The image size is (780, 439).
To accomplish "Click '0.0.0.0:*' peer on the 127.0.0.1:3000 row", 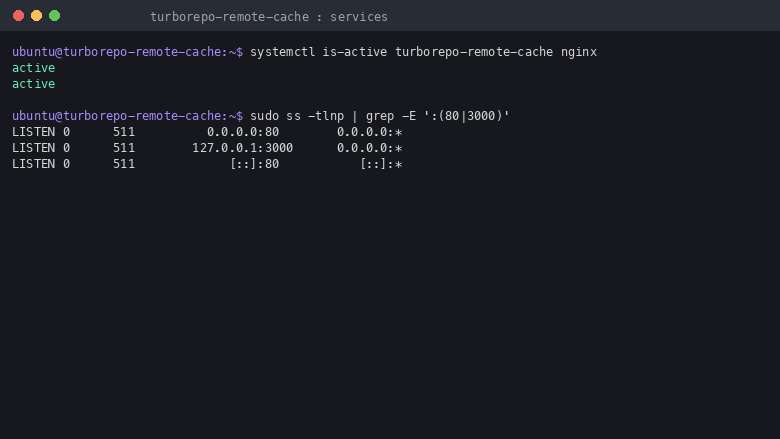I will [x=370, y=148].
